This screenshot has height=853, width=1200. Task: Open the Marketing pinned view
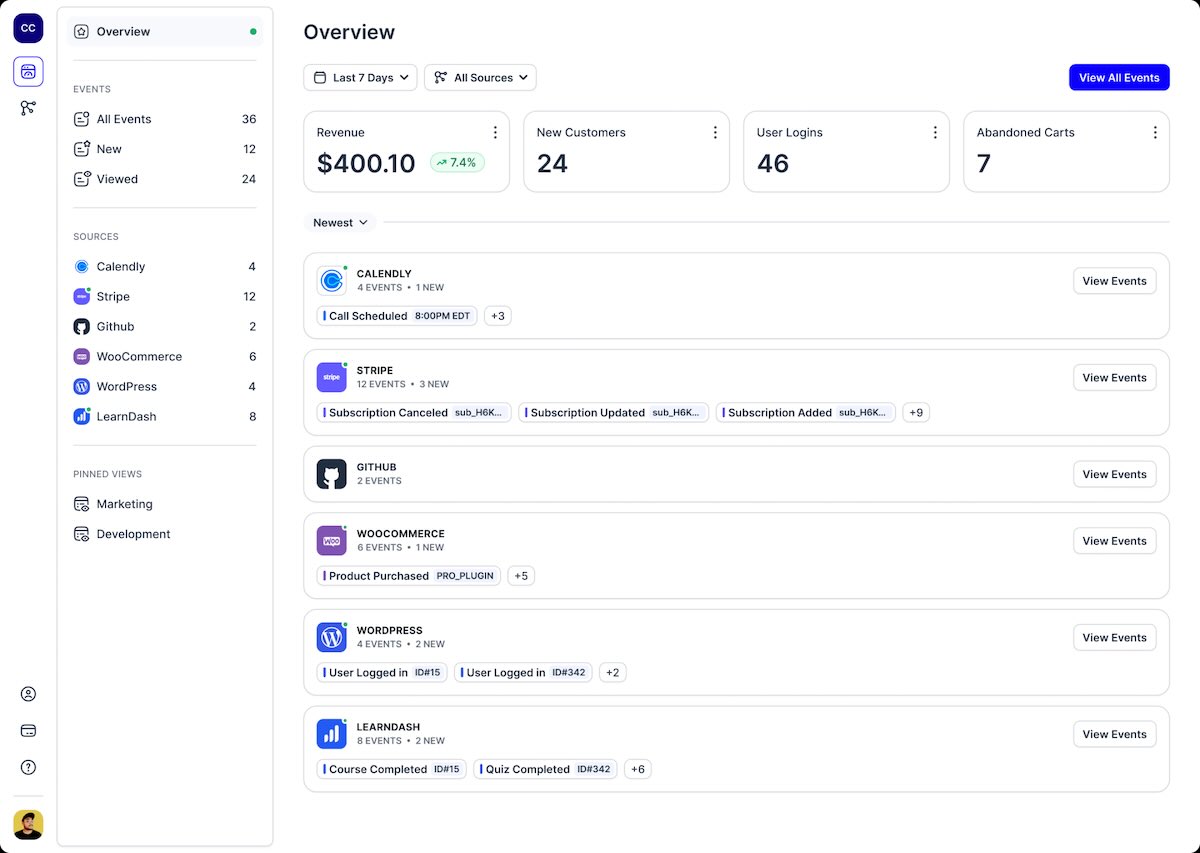[x=125, y=504]
